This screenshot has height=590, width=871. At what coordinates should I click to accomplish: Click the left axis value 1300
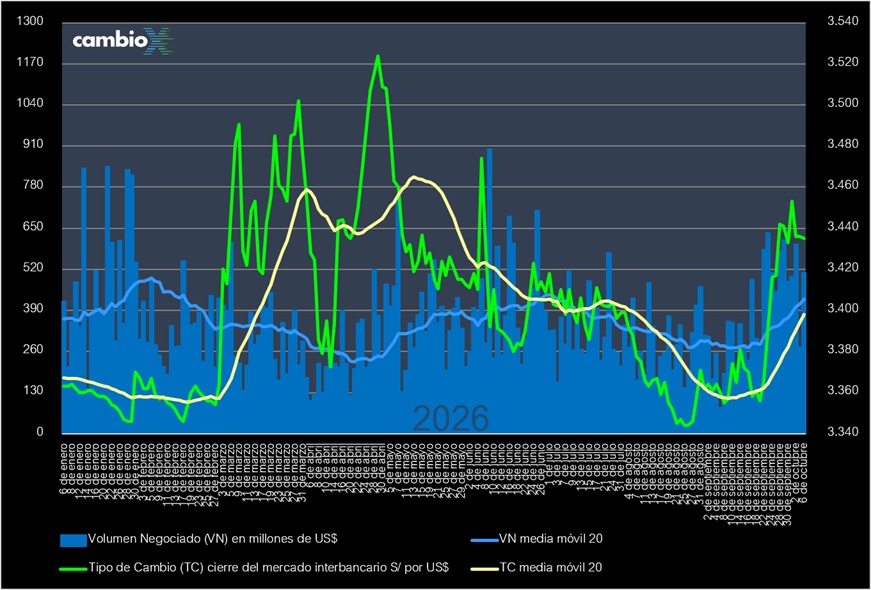tap(31, 22)
